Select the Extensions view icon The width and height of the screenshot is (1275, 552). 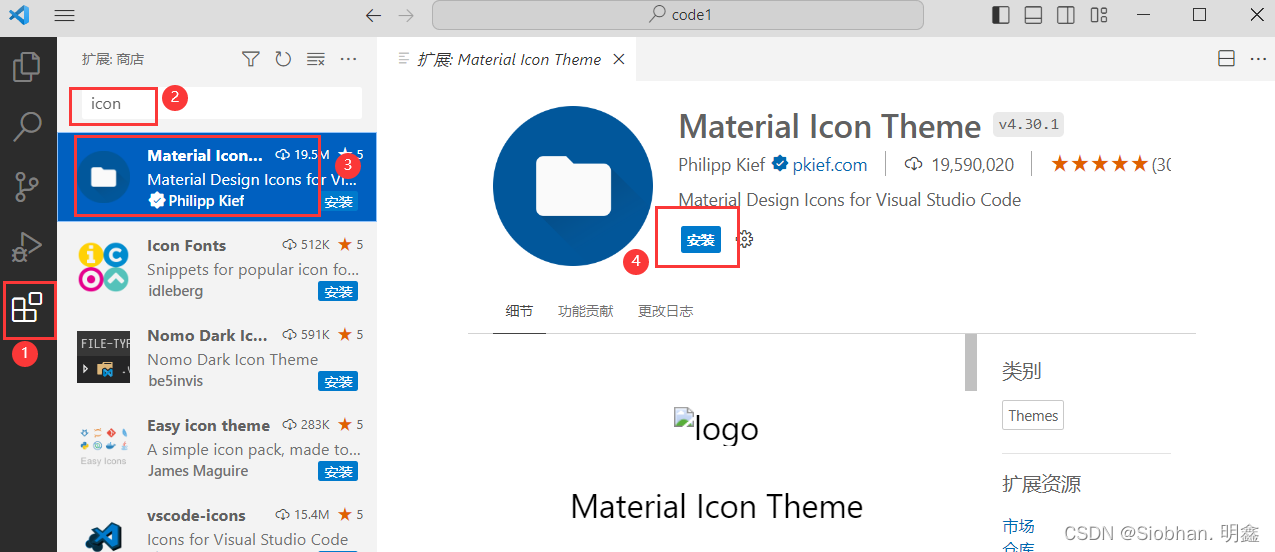click(27, 308)
